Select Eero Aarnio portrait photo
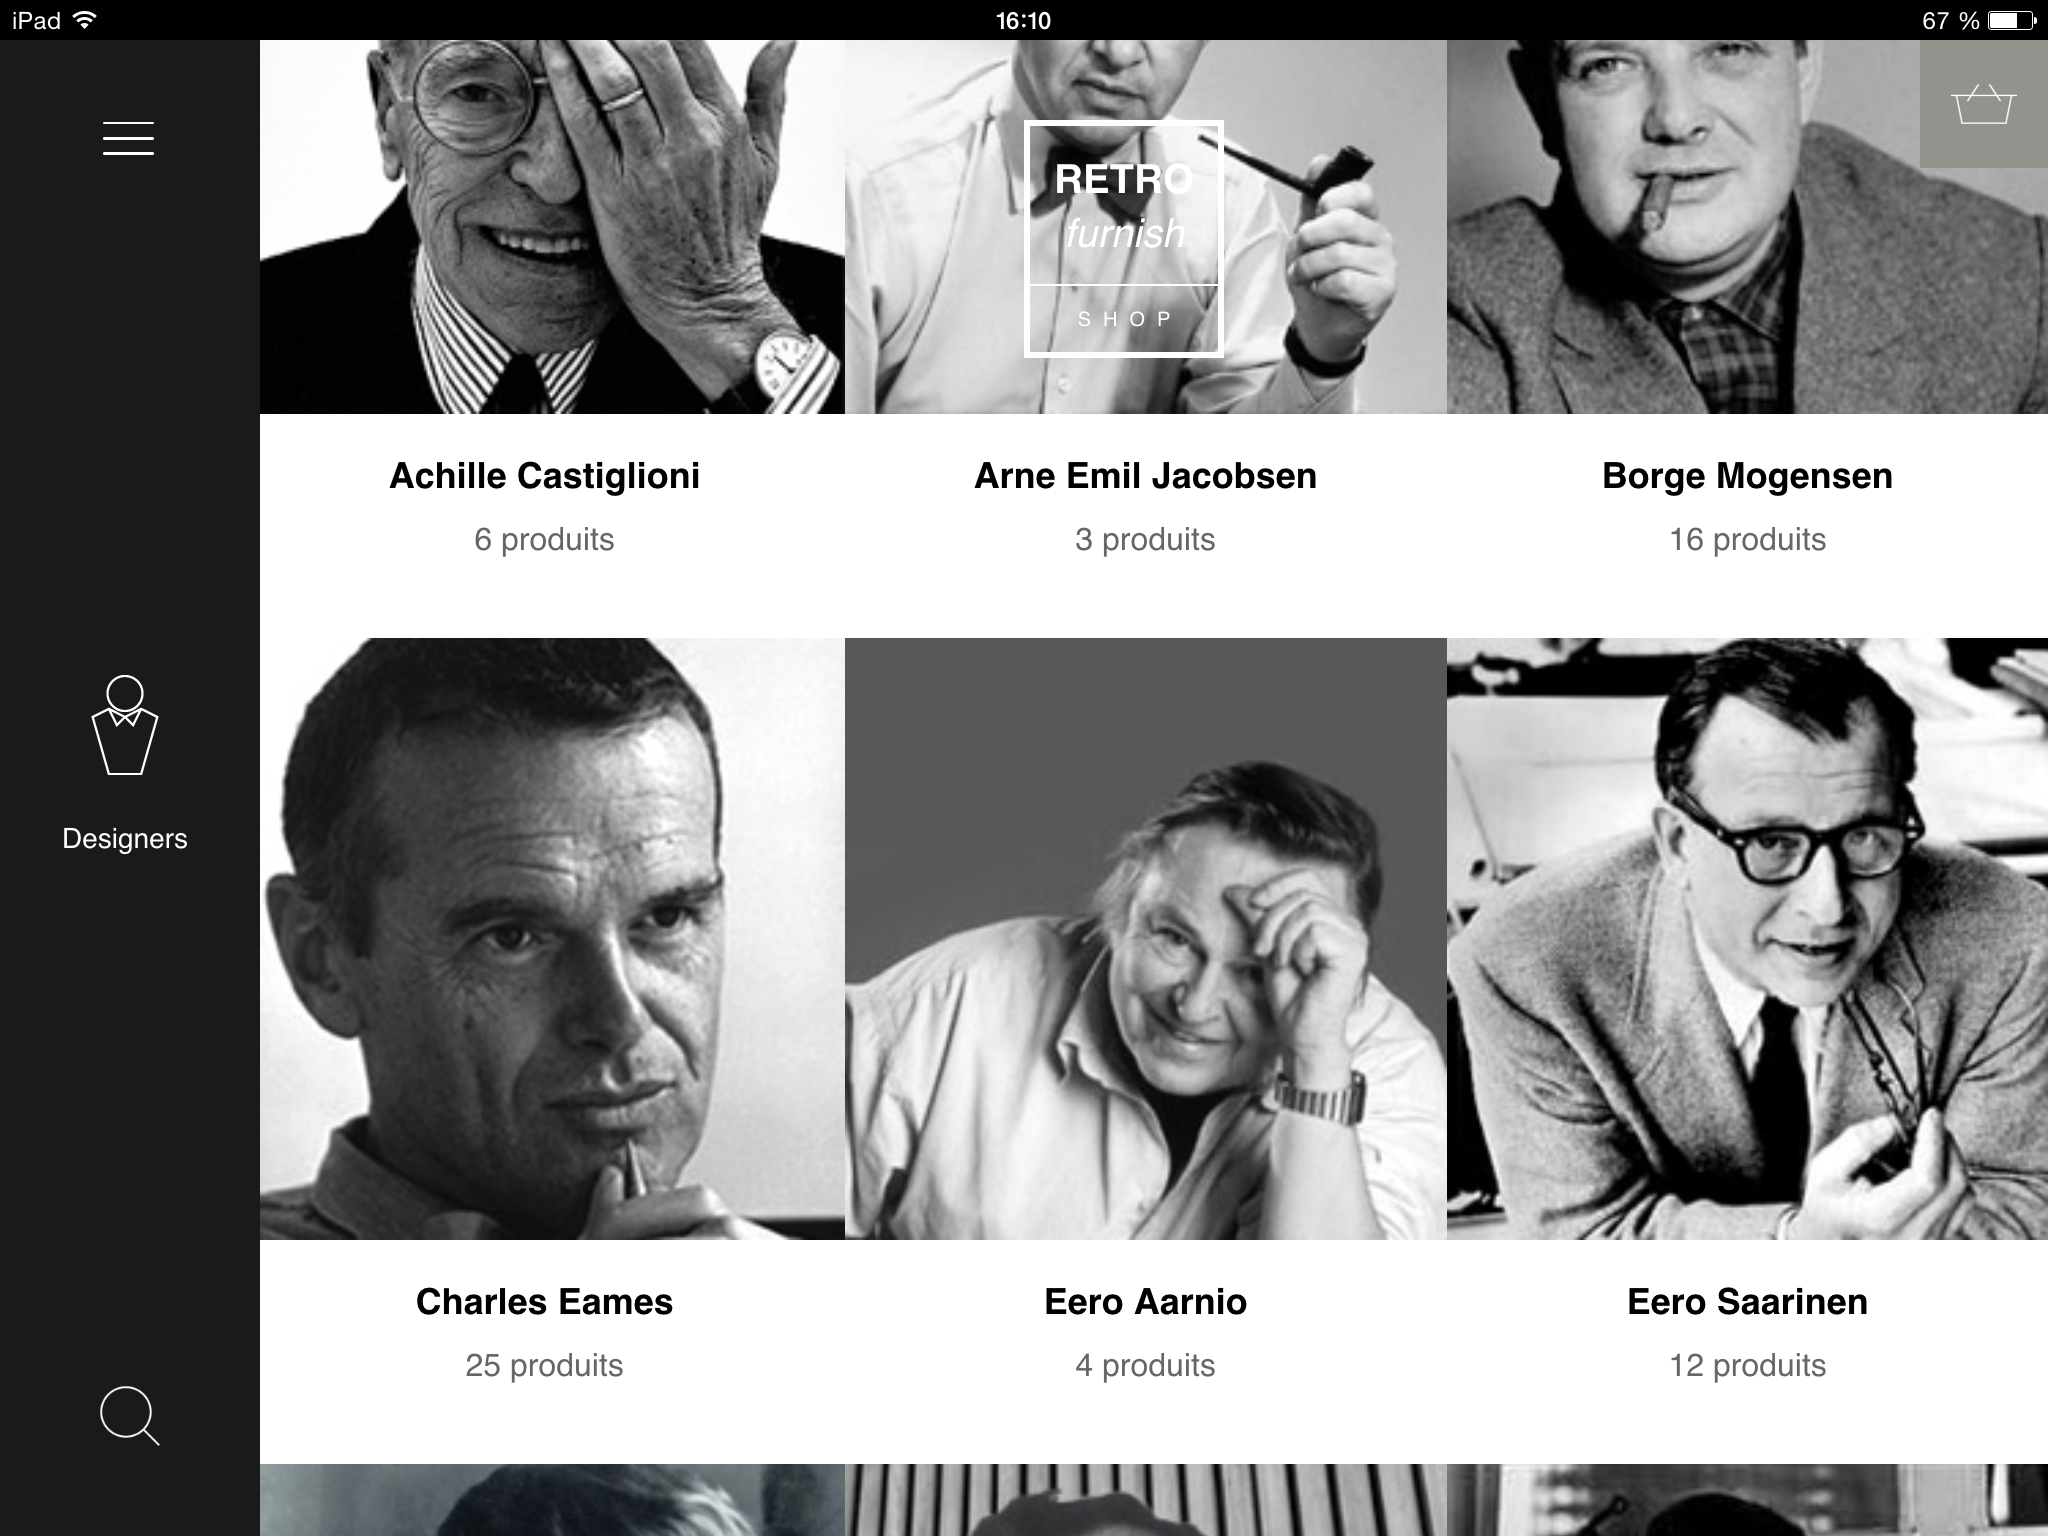This screenshot has width=2048, height=1536. coord(1145,939)
